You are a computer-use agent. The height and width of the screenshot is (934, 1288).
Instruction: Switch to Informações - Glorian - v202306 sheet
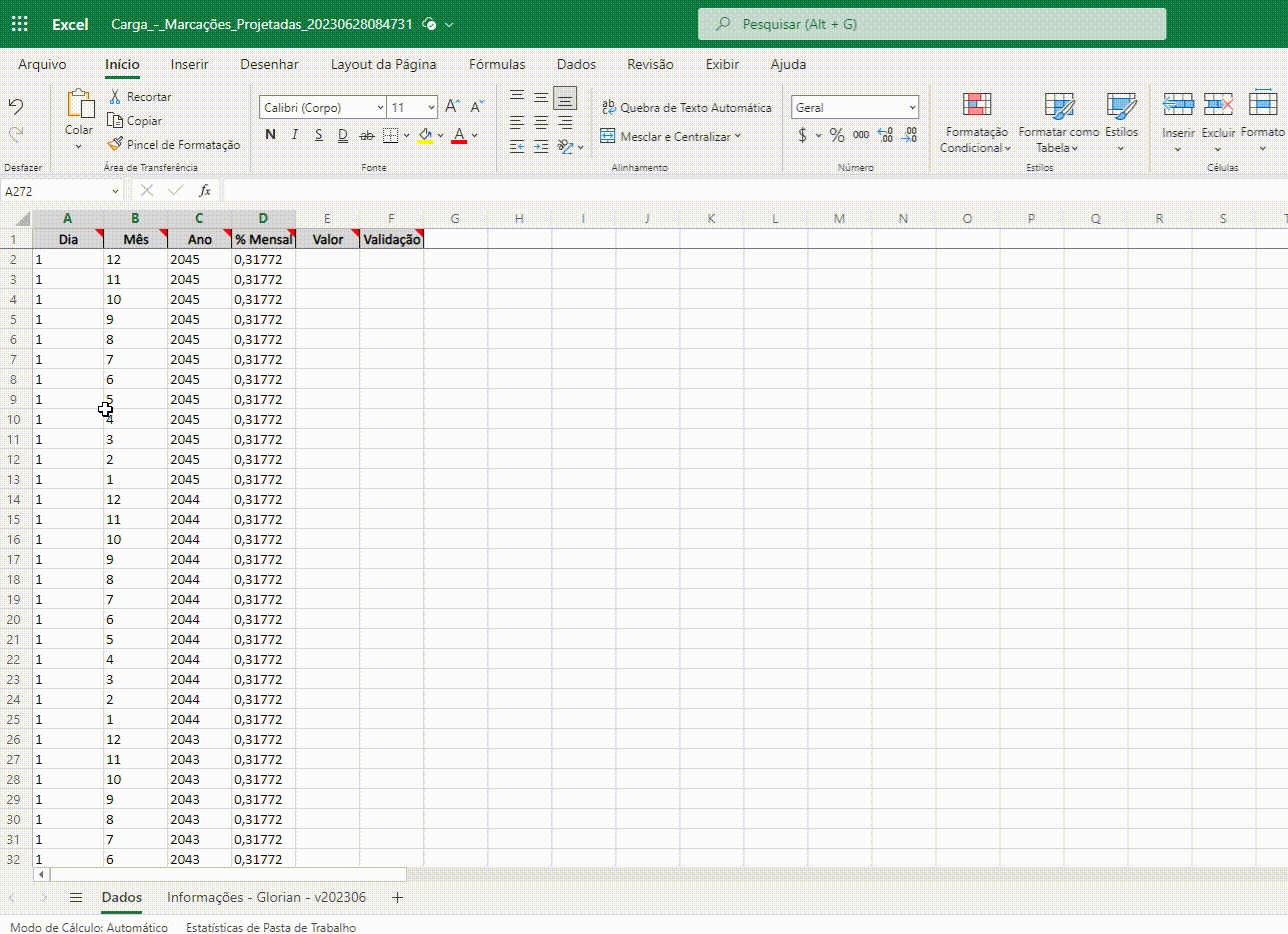tap(266, 897)
